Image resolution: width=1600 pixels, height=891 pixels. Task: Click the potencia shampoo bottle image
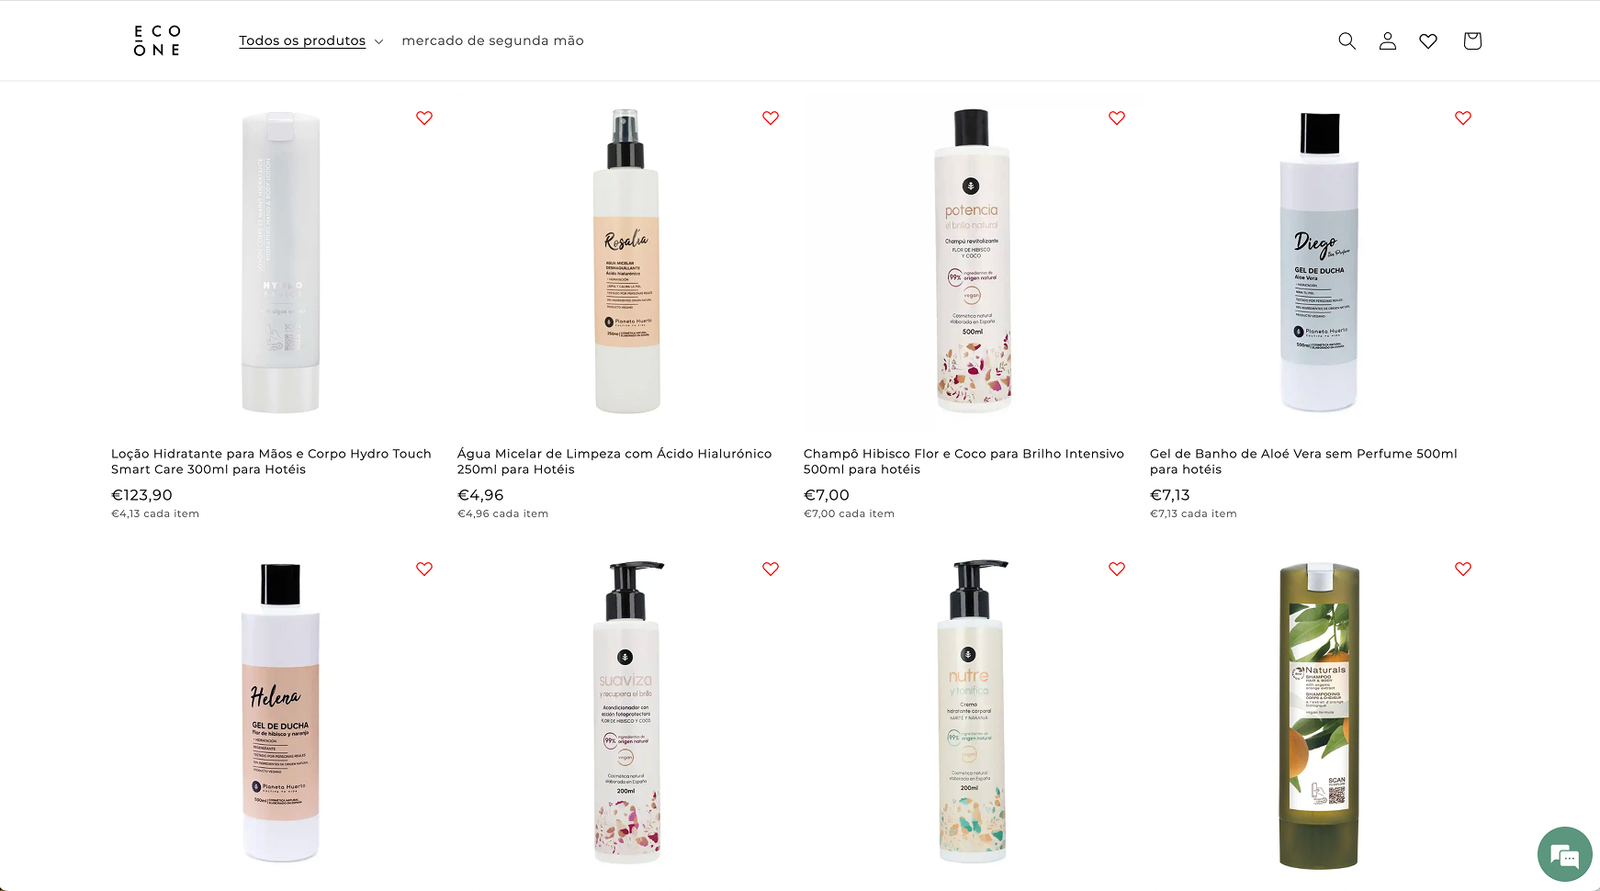tap(972, 260)
